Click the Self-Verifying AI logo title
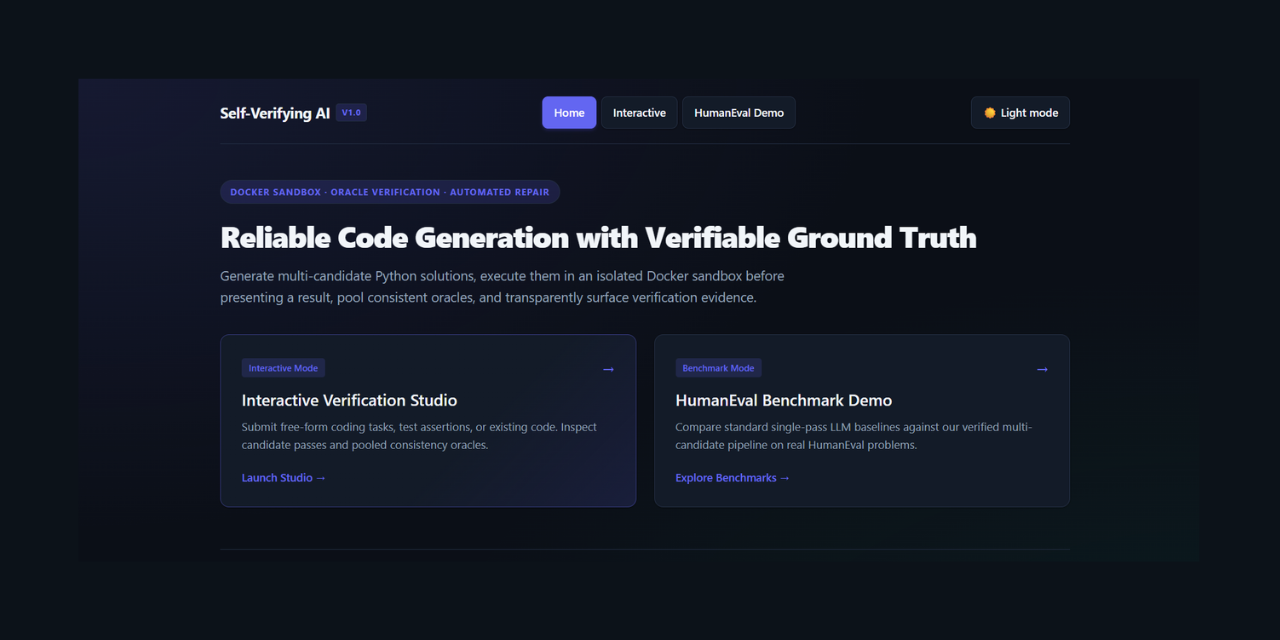 coord(275,113)
